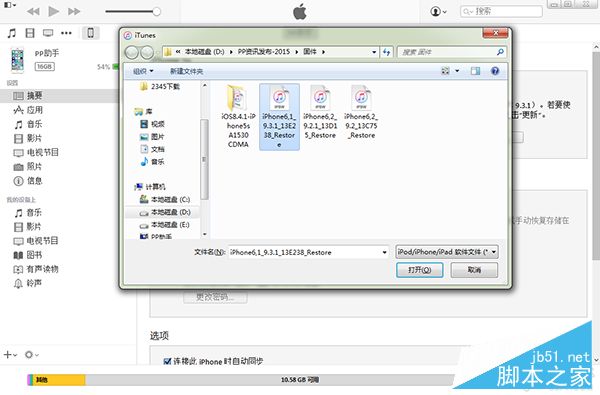The image size is (600, 395).
Task: Toggle the preview pane icon
Action: tap(475, 71)
